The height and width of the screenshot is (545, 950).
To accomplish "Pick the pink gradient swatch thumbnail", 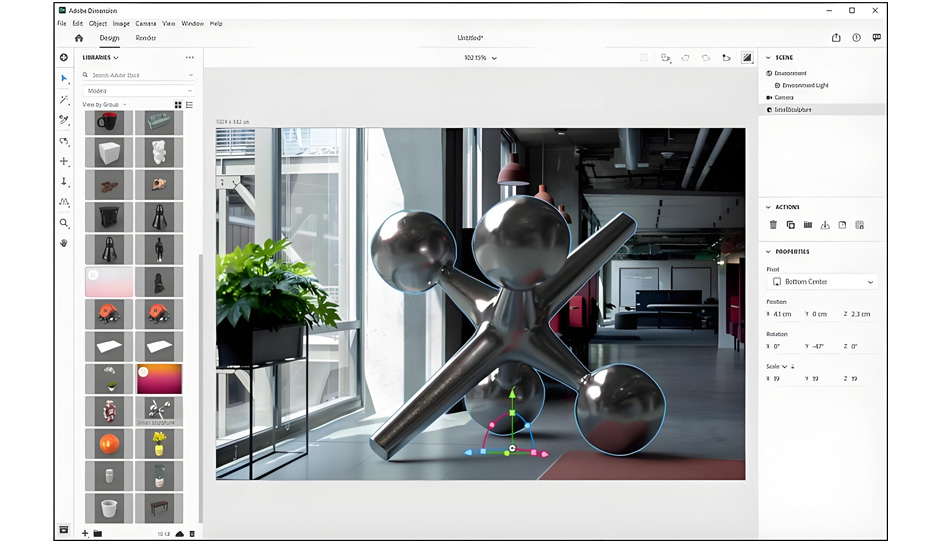I will click(x=109, y=282).
